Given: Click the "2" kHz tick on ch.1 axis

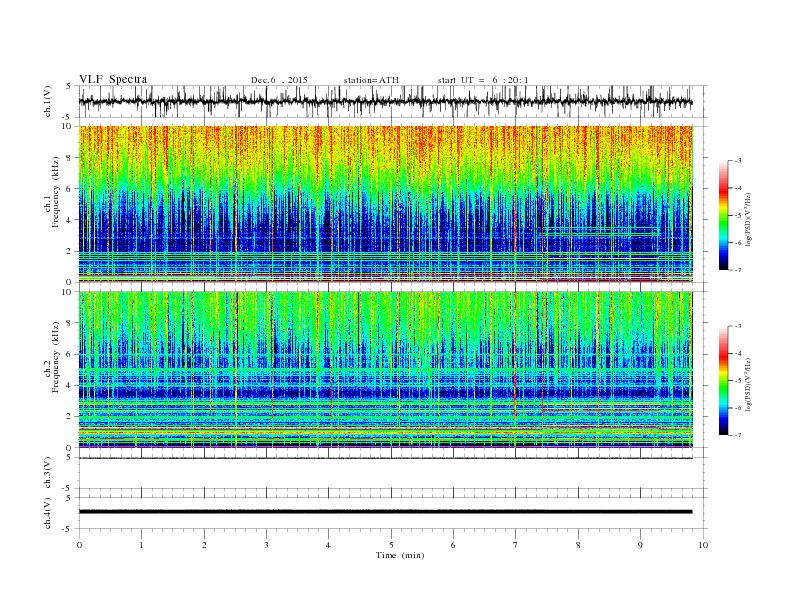Looking at the screenshot, I should [x=70, y=251].
